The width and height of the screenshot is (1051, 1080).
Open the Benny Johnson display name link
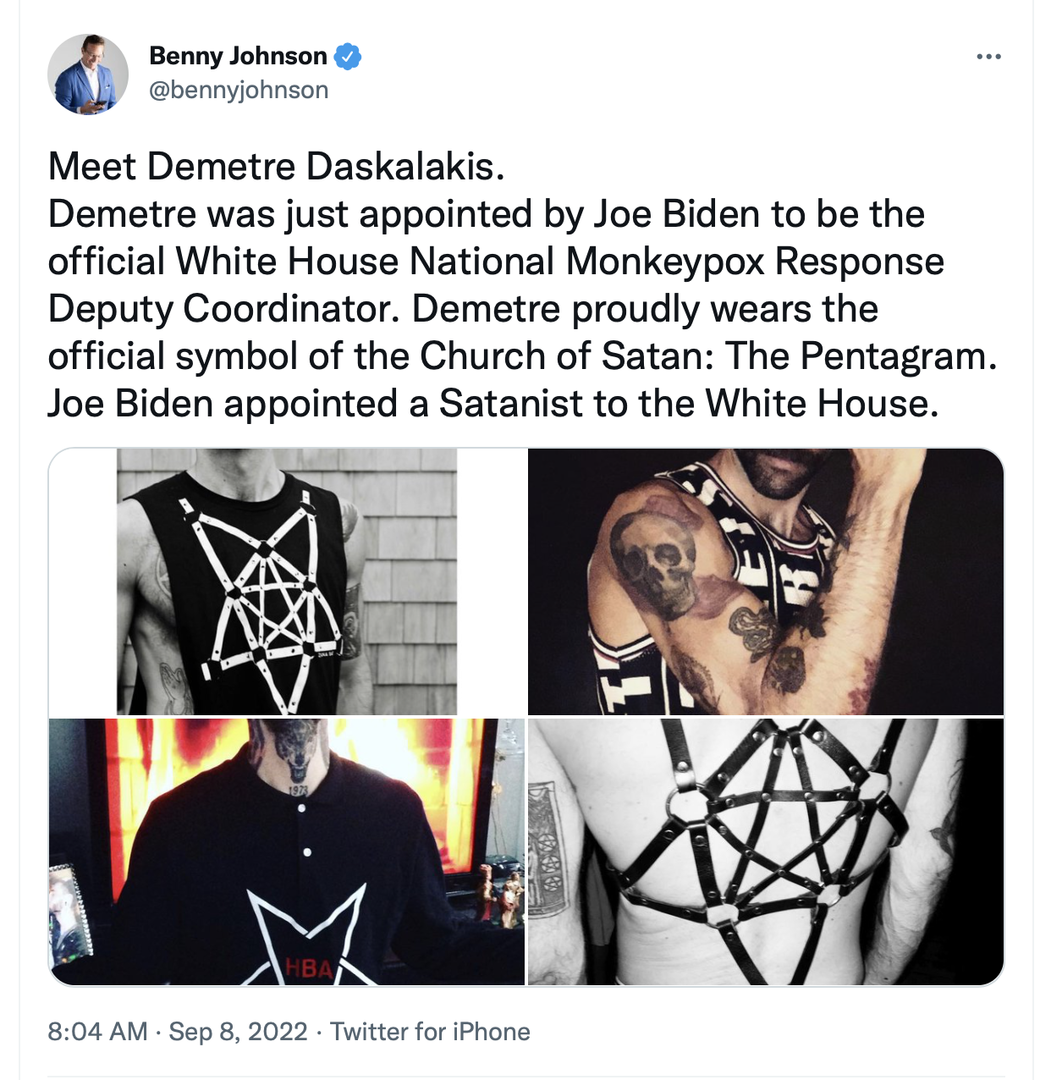click(x=238, y=57)
